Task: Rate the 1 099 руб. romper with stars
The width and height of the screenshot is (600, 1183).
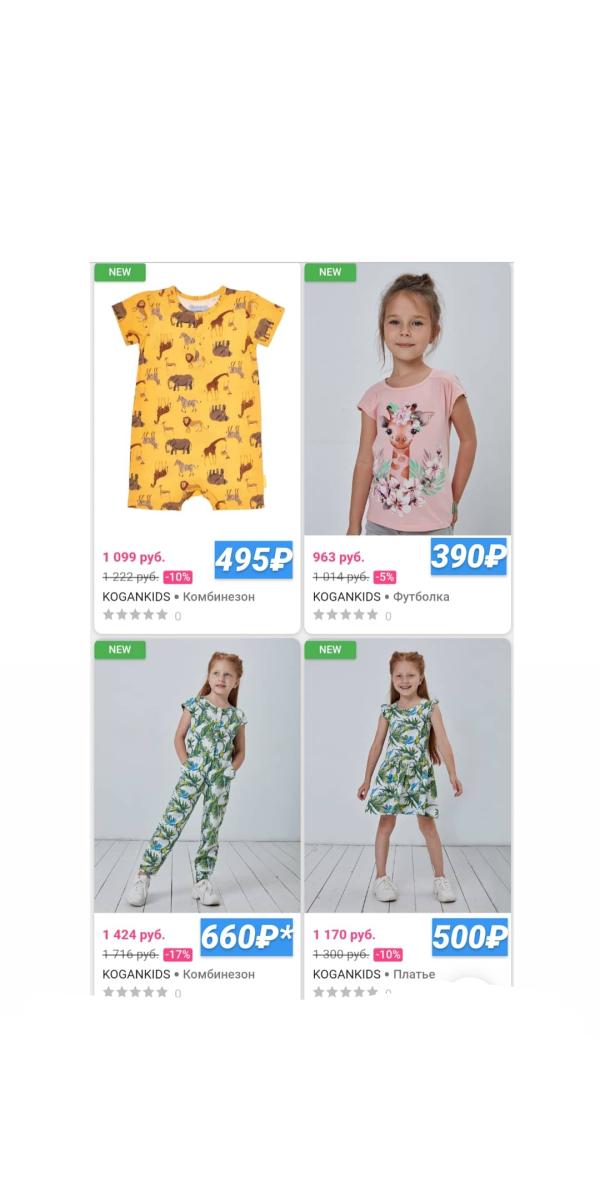Action: coord(135,615)
